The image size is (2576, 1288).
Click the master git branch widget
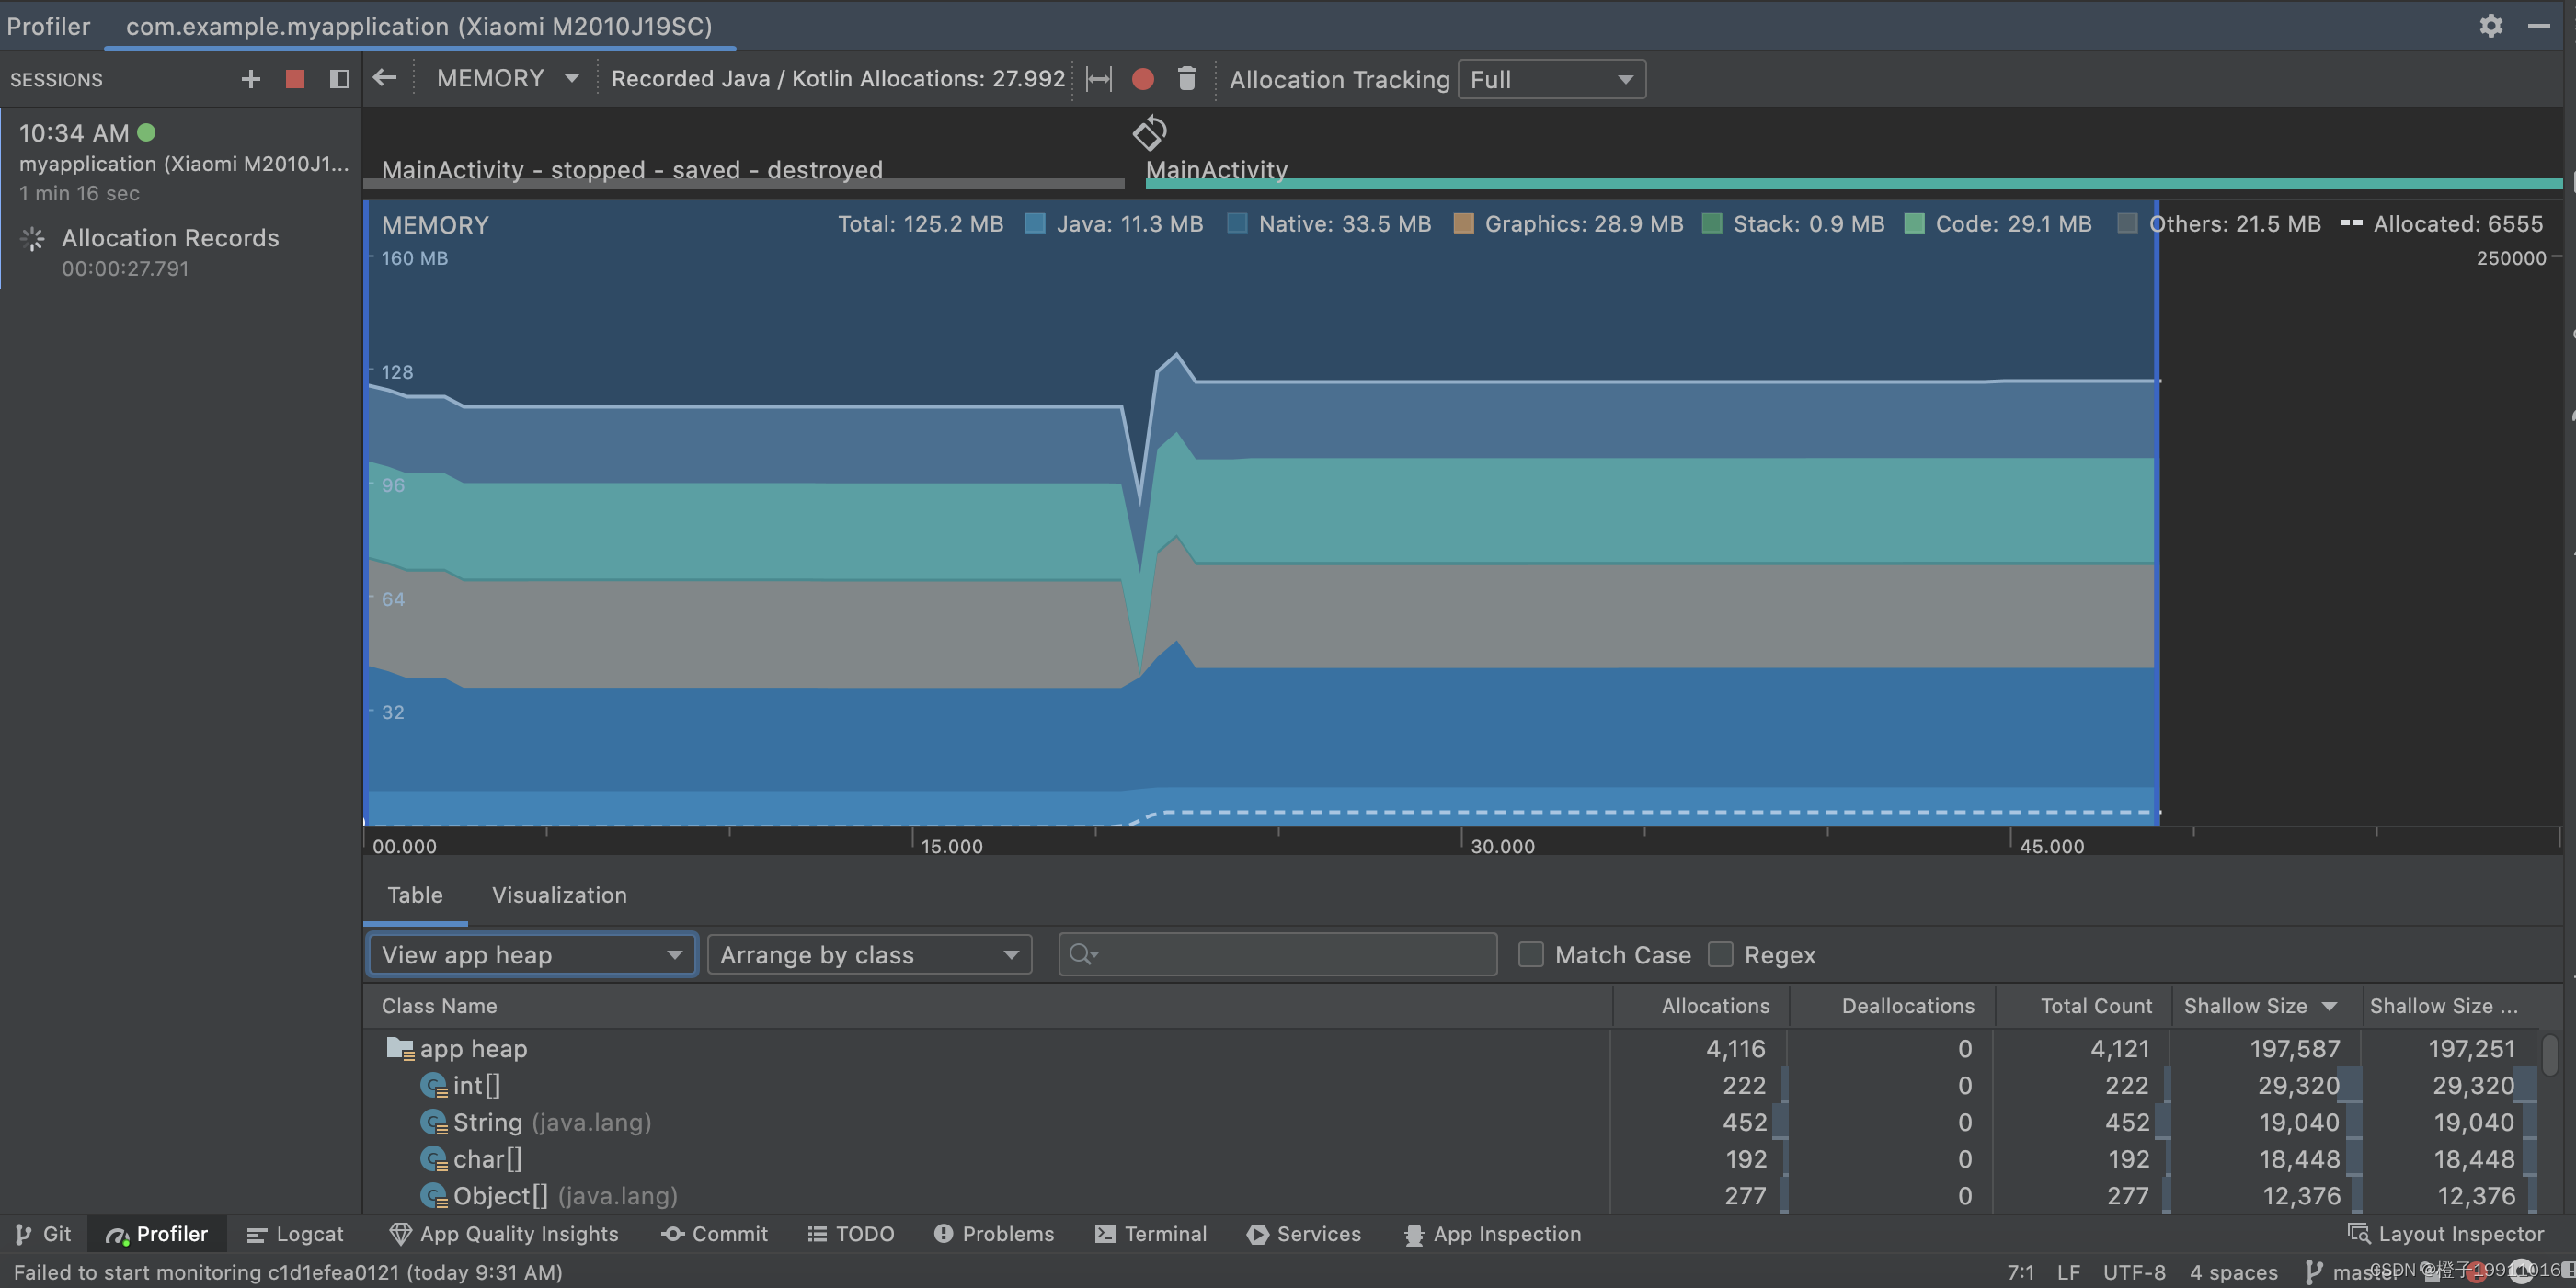tap(2352, 1271)
